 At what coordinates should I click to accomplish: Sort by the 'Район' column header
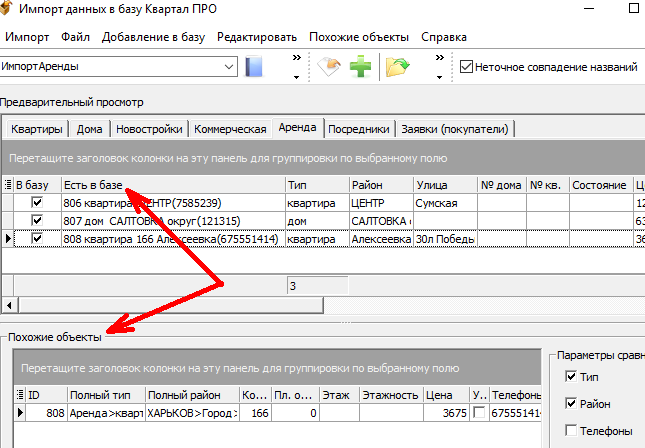point(379,185)
